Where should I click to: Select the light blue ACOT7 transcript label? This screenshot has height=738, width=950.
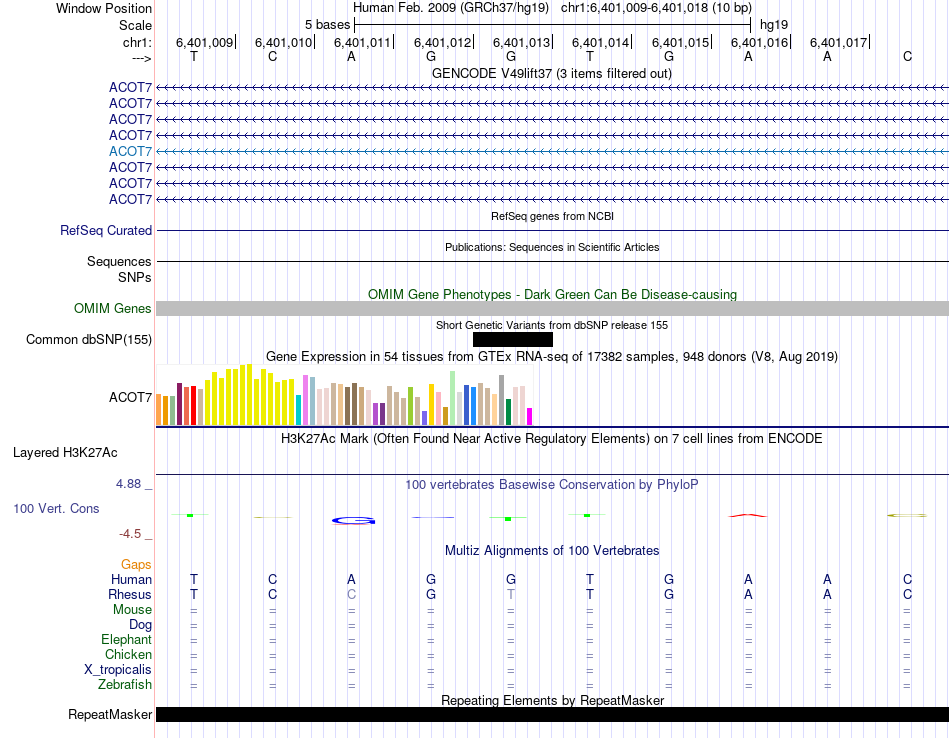pyautogui.click(x=130, y=151)
